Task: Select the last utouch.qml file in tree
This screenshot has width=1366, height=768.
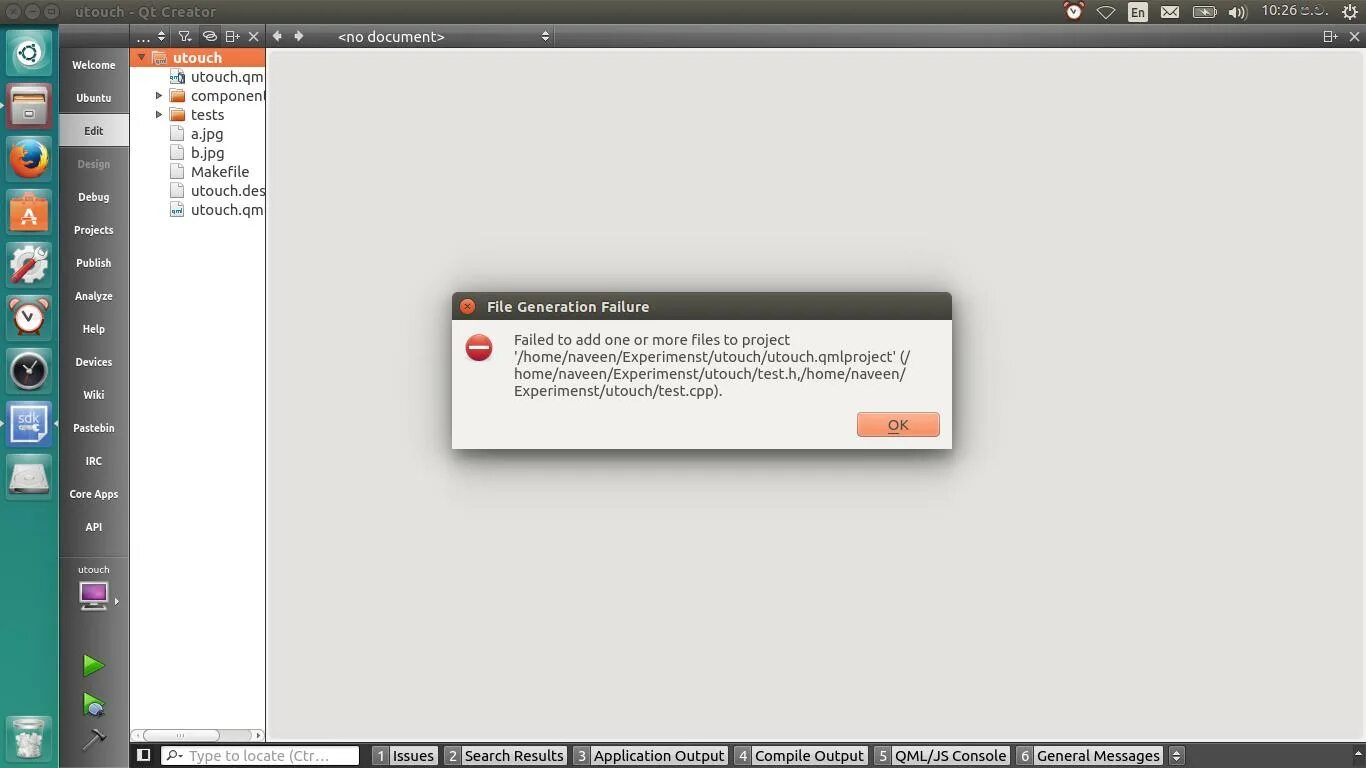Action: point(217,210)
